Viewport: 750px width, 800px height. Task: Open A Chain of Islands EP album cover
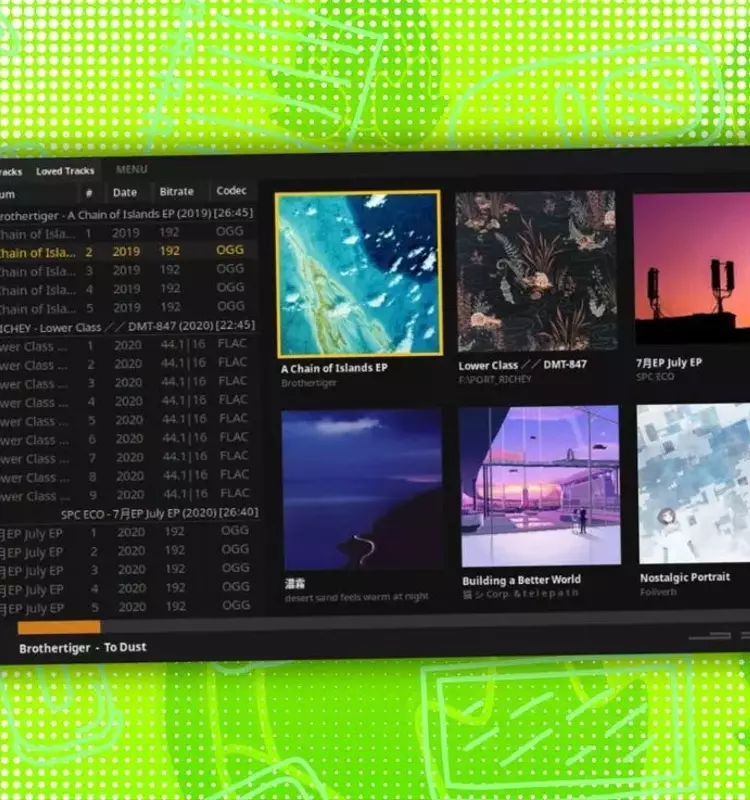[359, 273]
